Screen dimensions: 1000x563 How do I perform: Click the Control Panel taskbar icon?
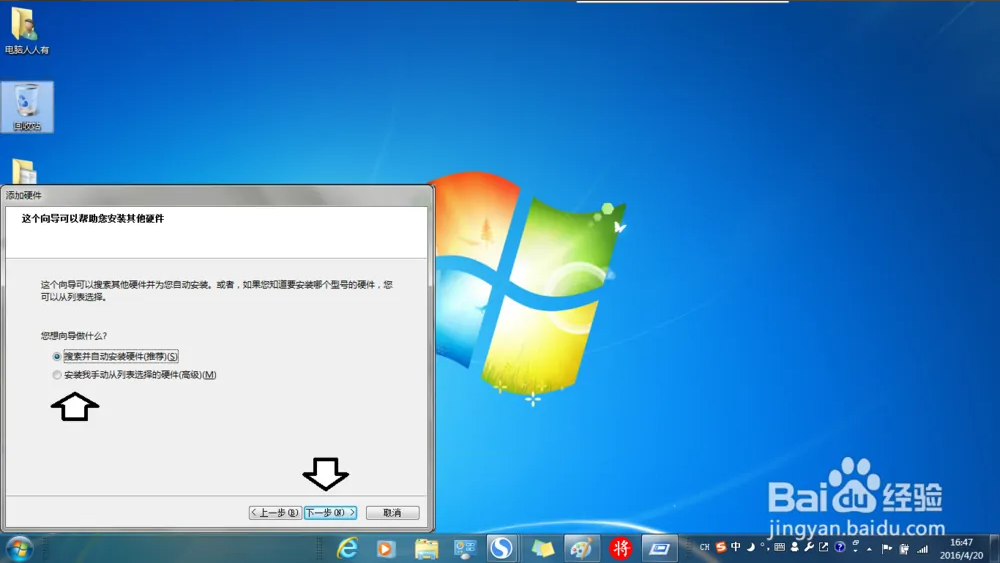[465, 548]
